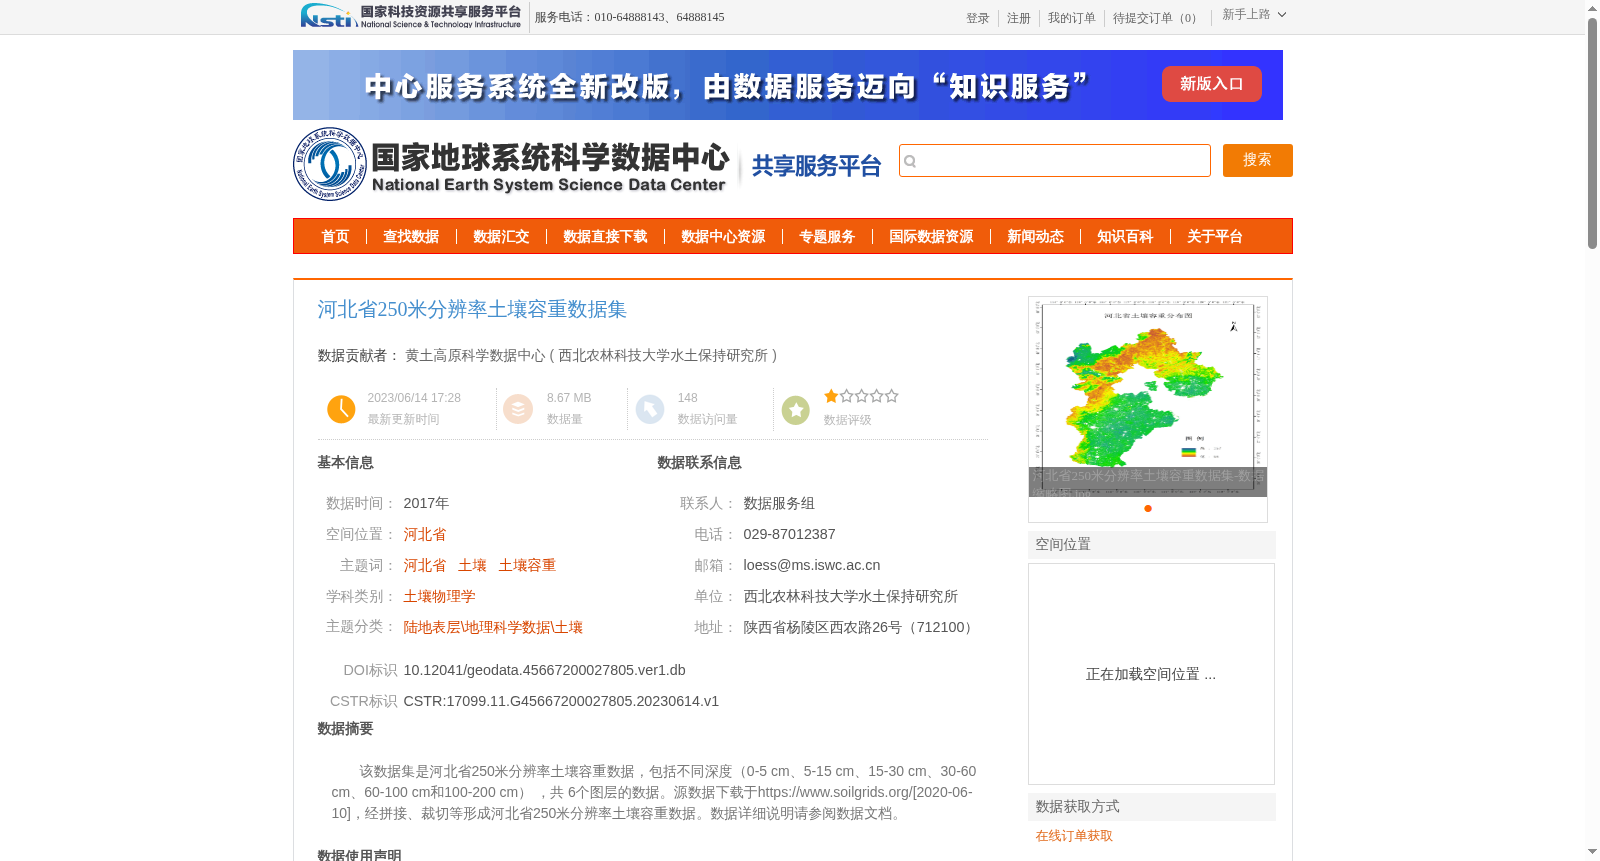Open the 数据直接下载 menu
Viewport: 1600px width, 861px height.
(605, 237)
